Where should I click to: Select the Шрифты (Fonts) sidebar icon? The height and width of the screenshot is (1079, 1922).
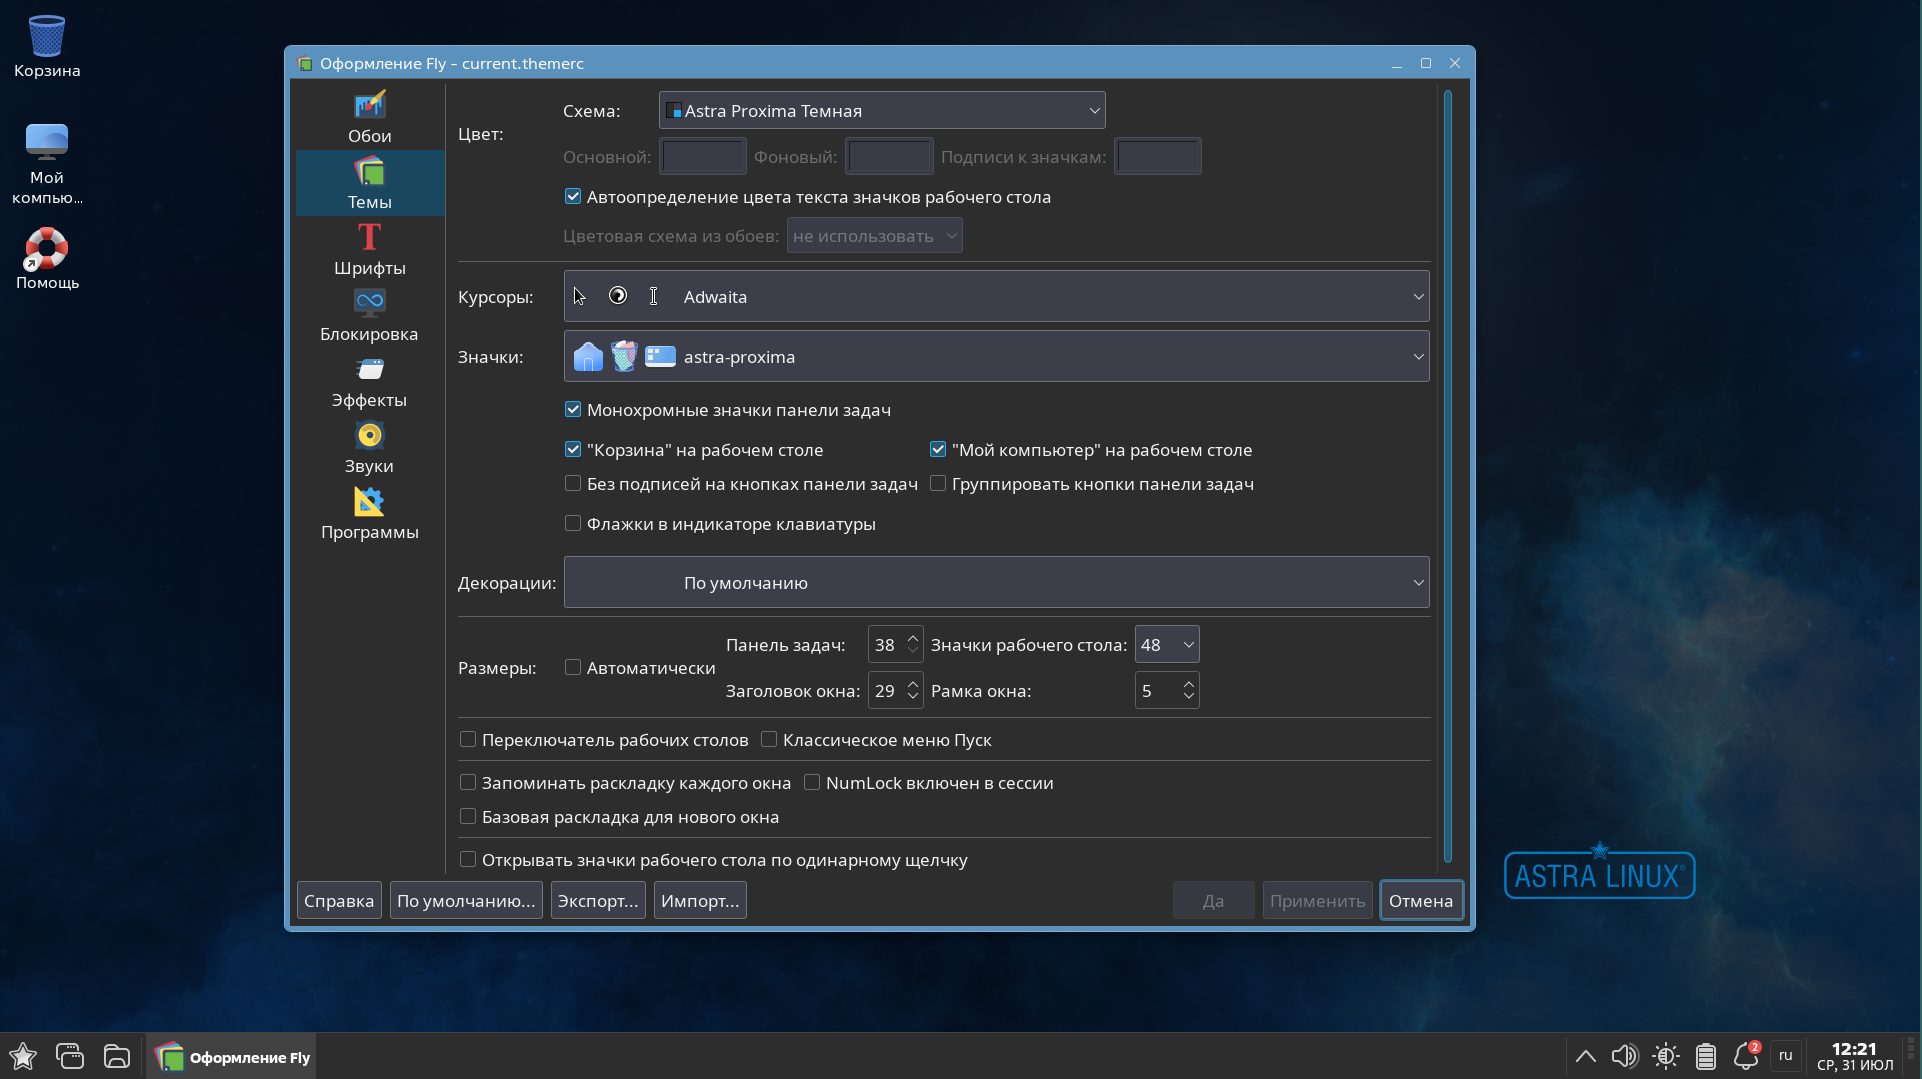(x=369, y=238)
